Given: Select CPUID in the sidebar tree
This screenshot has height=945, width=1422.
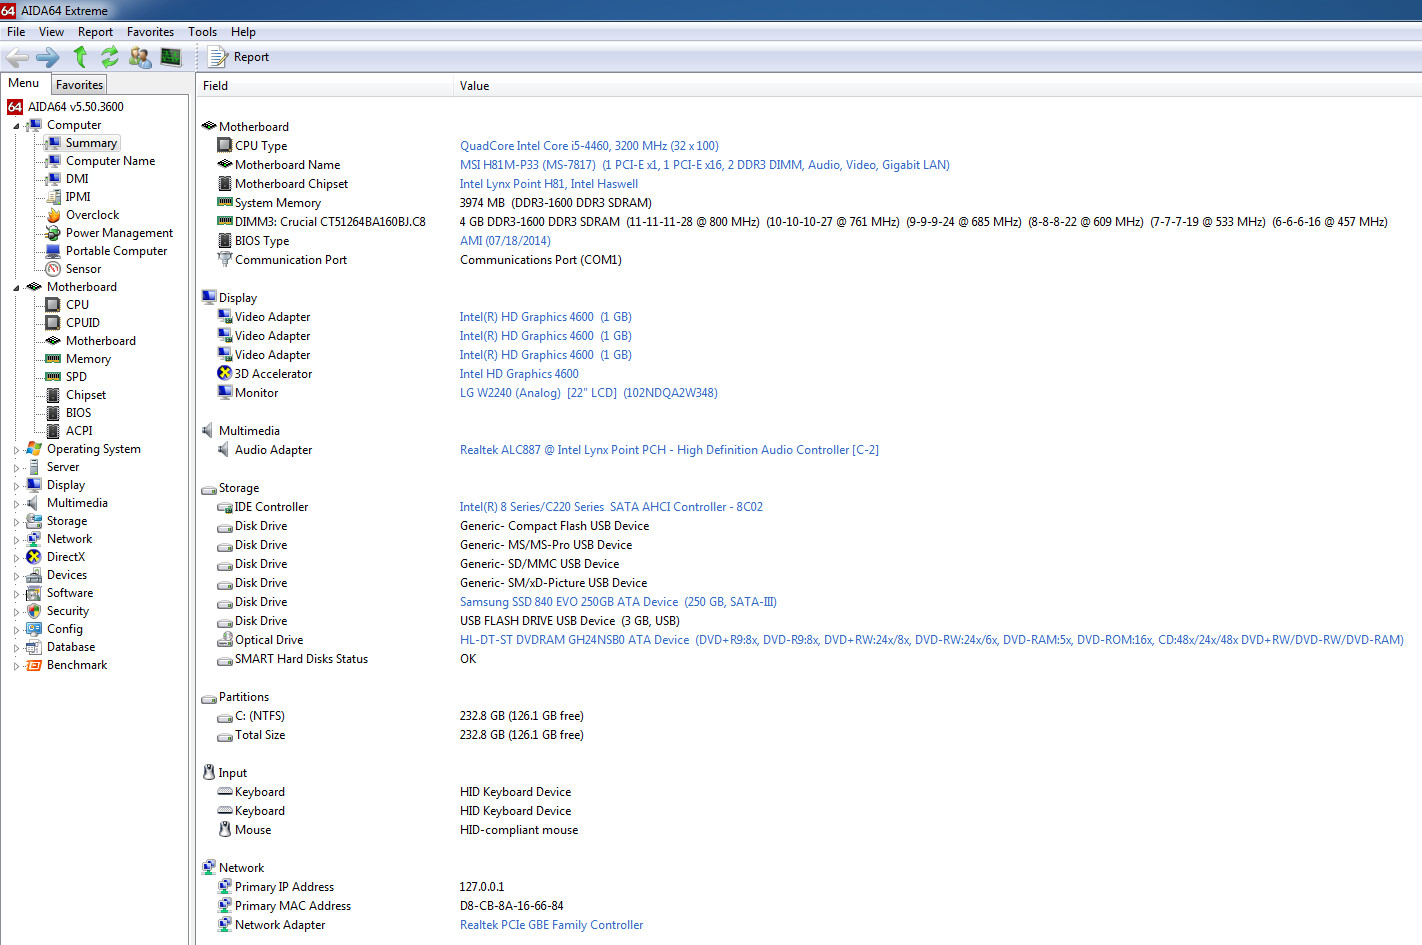Looking at the screenshot, I should [82, 323].
